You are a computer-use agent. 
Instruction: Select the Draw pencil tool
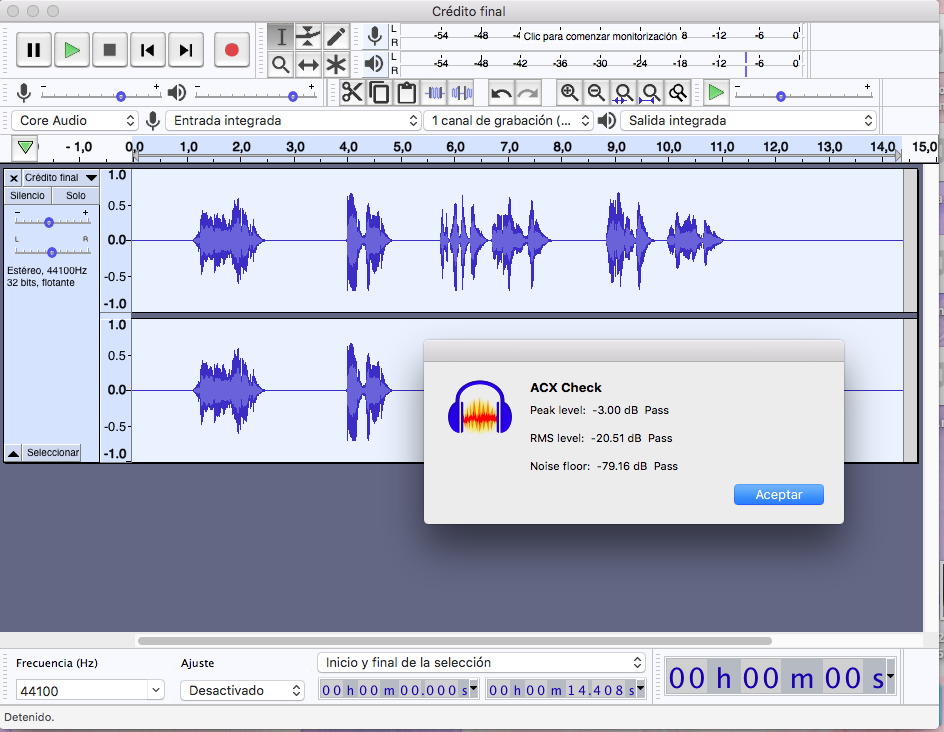point(336,37)
